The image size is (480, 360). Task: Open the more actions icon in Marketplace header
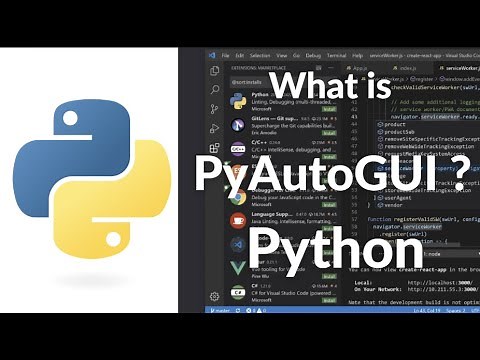pos(331,68)
